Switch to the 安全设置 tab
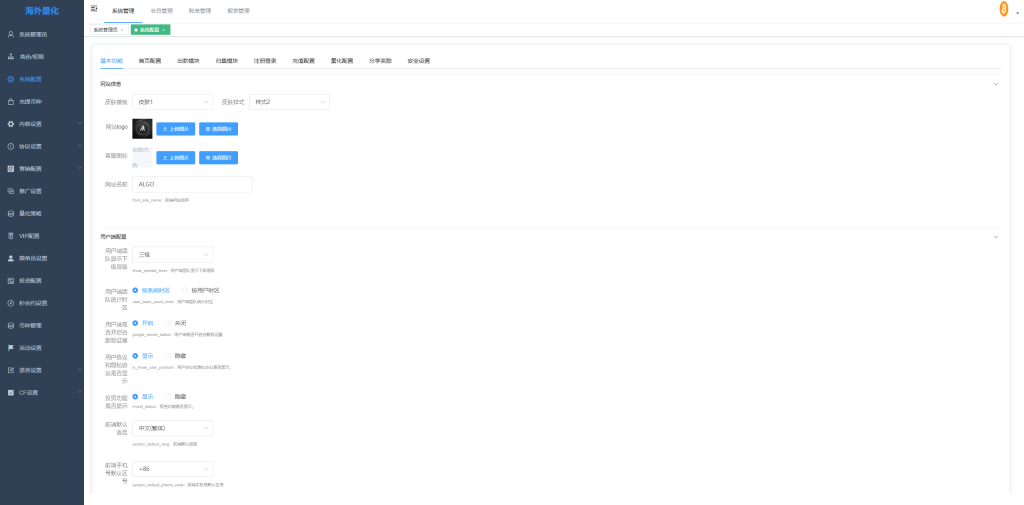The width and height of the screenshot is (1024, 505). [x=418, y=61]
